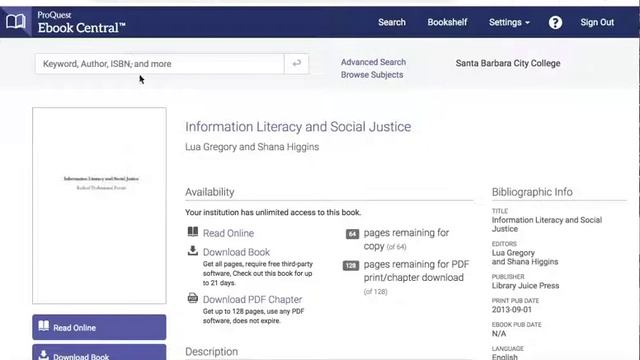640x360 pixels.
Task: Open the Settings dropdown menu
Action: (x=509, y=22)
